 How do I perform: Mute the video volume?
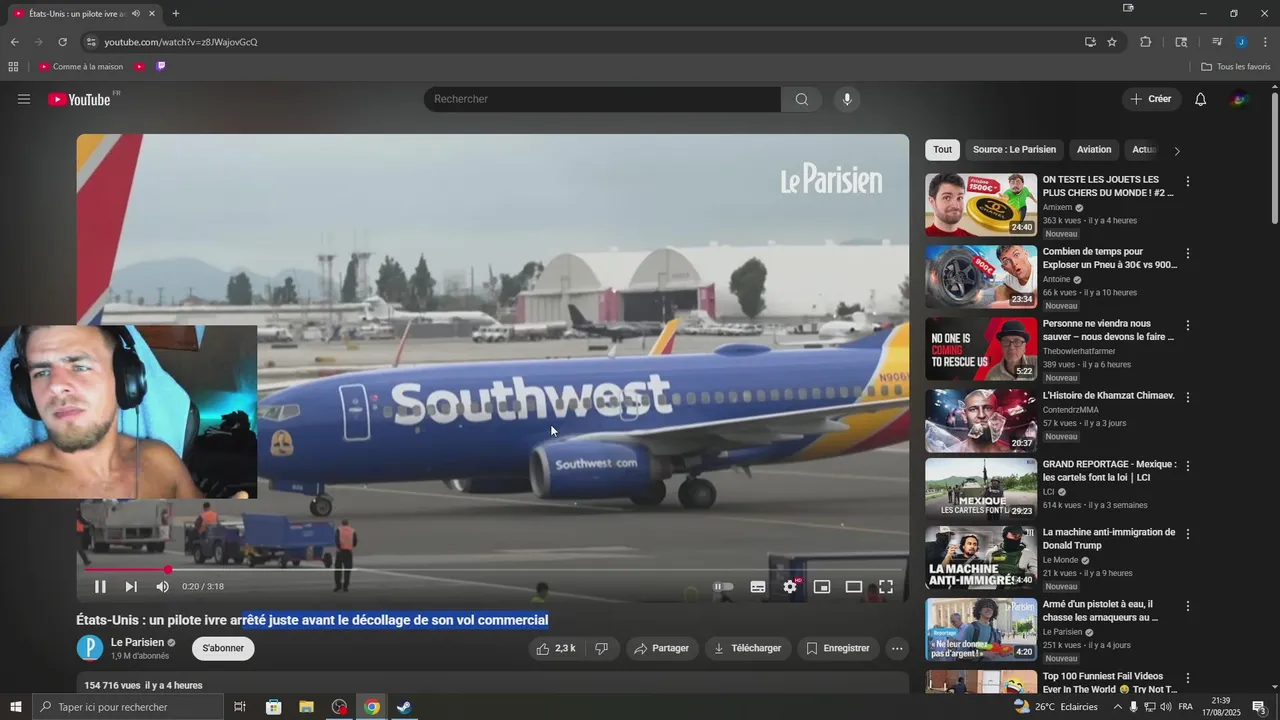(162, 587)
